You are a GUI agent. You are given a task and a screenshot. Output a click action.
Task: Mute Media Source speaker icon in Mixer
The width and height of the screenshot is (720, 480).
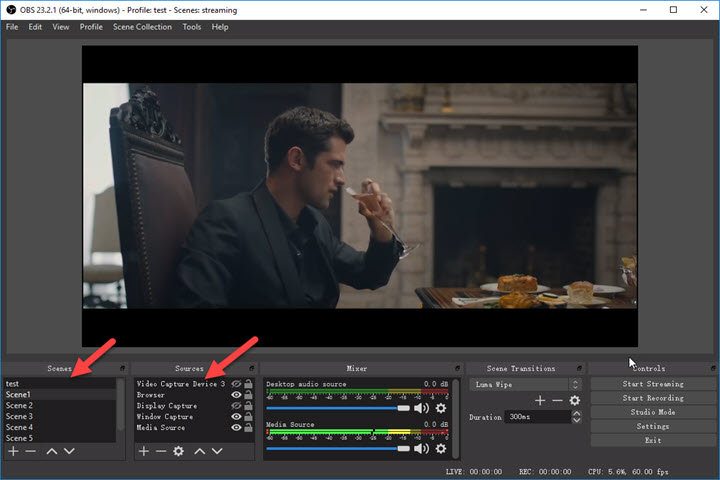(x=421, y=448)
